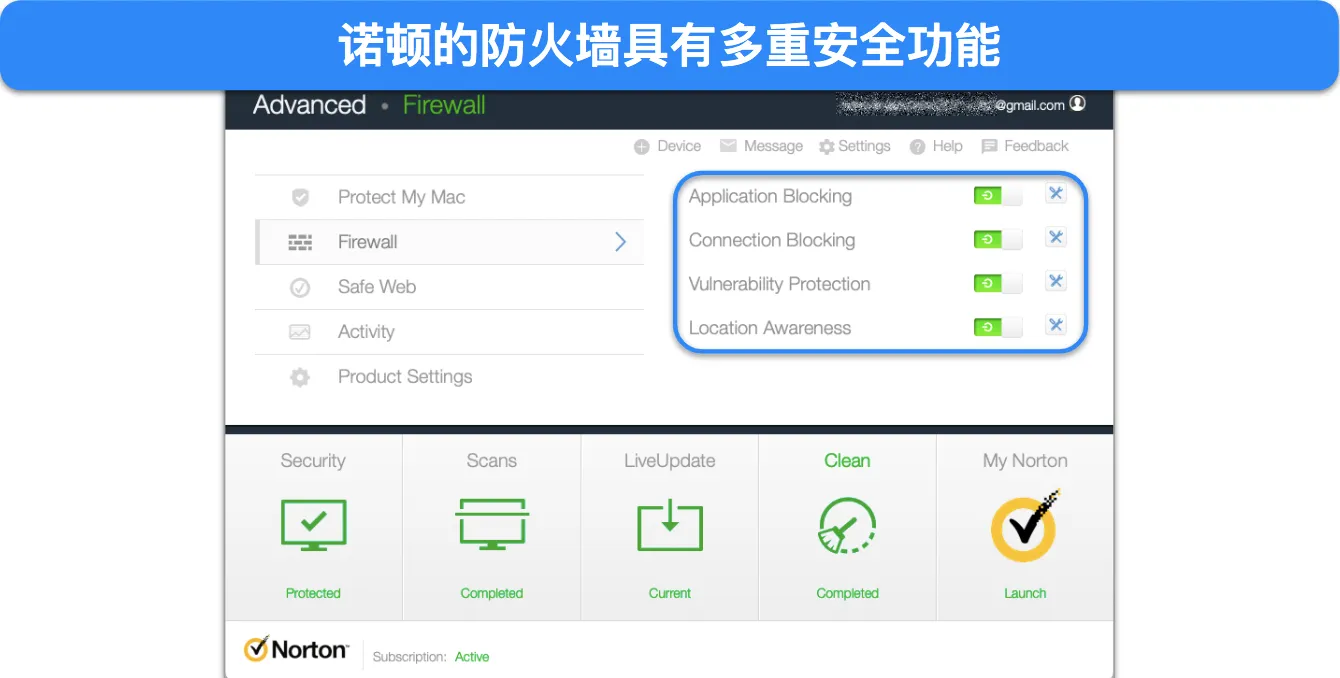
Task: Open the Activity menu item
Action: (449, 332)
